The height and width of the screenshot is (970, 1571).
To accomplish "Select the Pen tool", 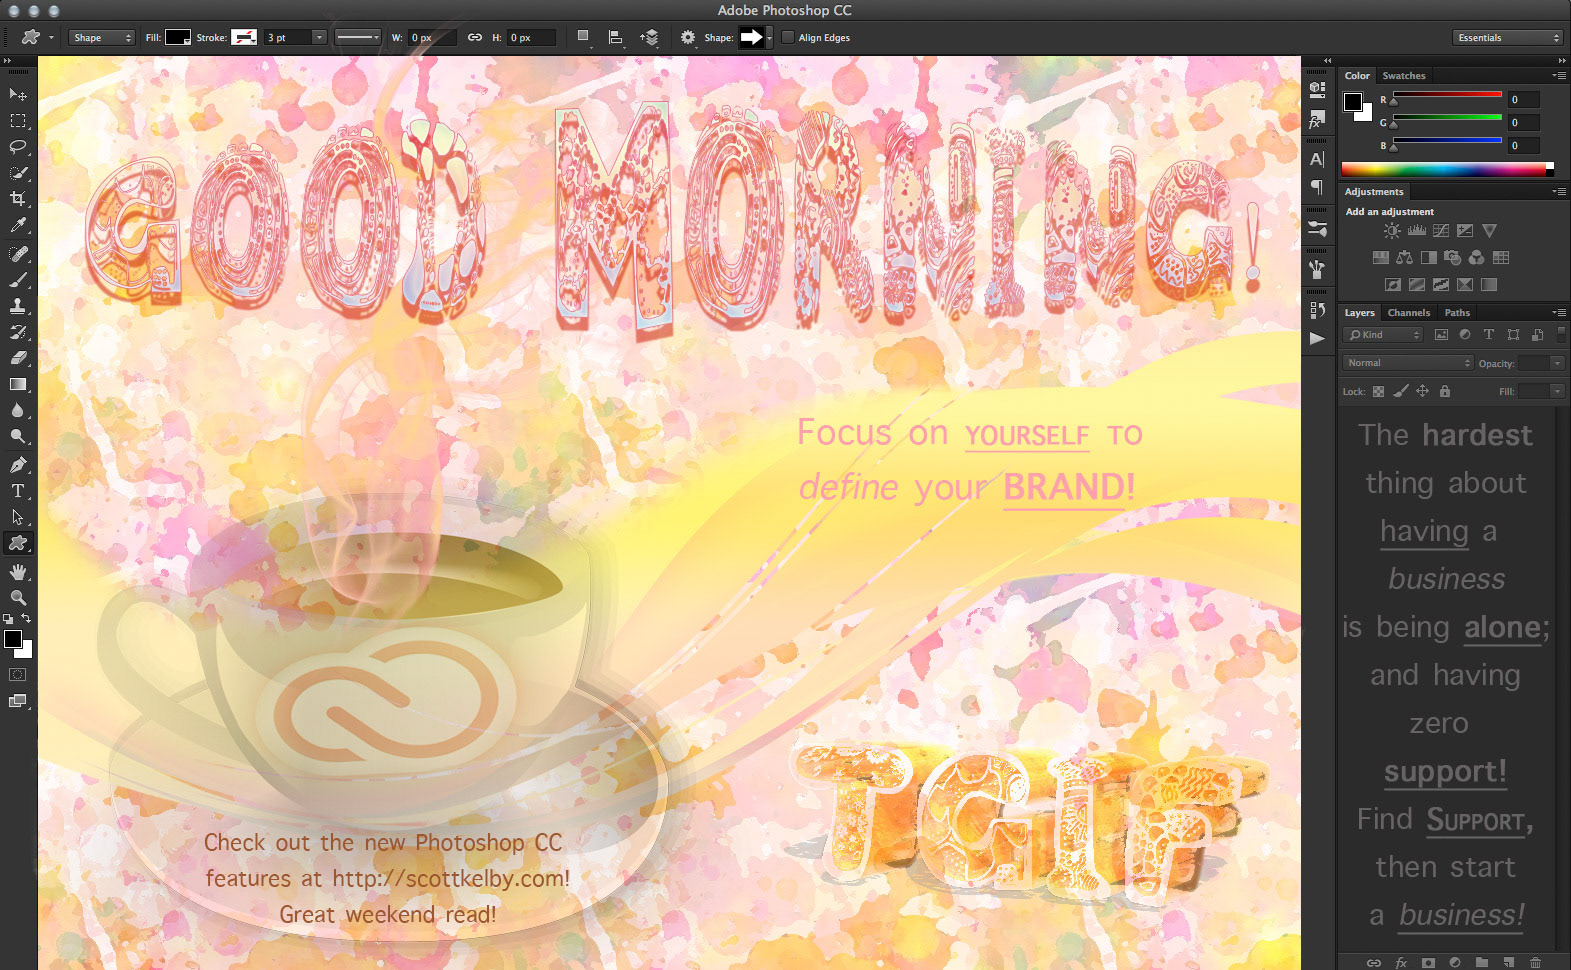I will click(18, 465).
